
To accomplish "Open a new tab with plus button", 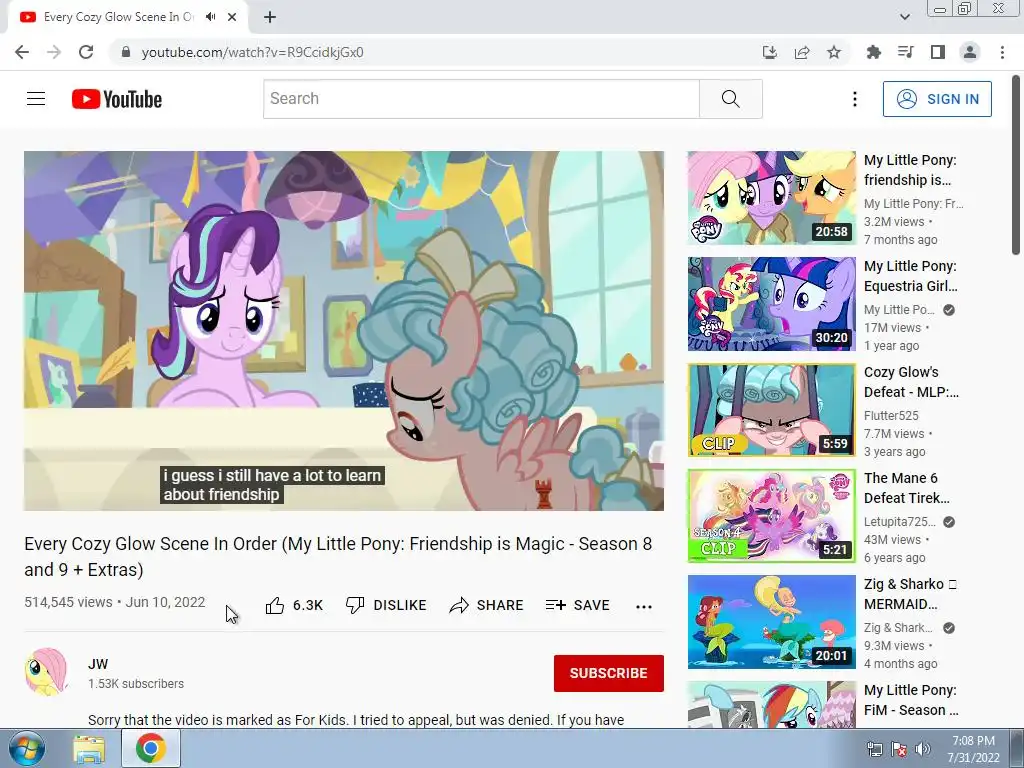I will click(x=270, y=17).
